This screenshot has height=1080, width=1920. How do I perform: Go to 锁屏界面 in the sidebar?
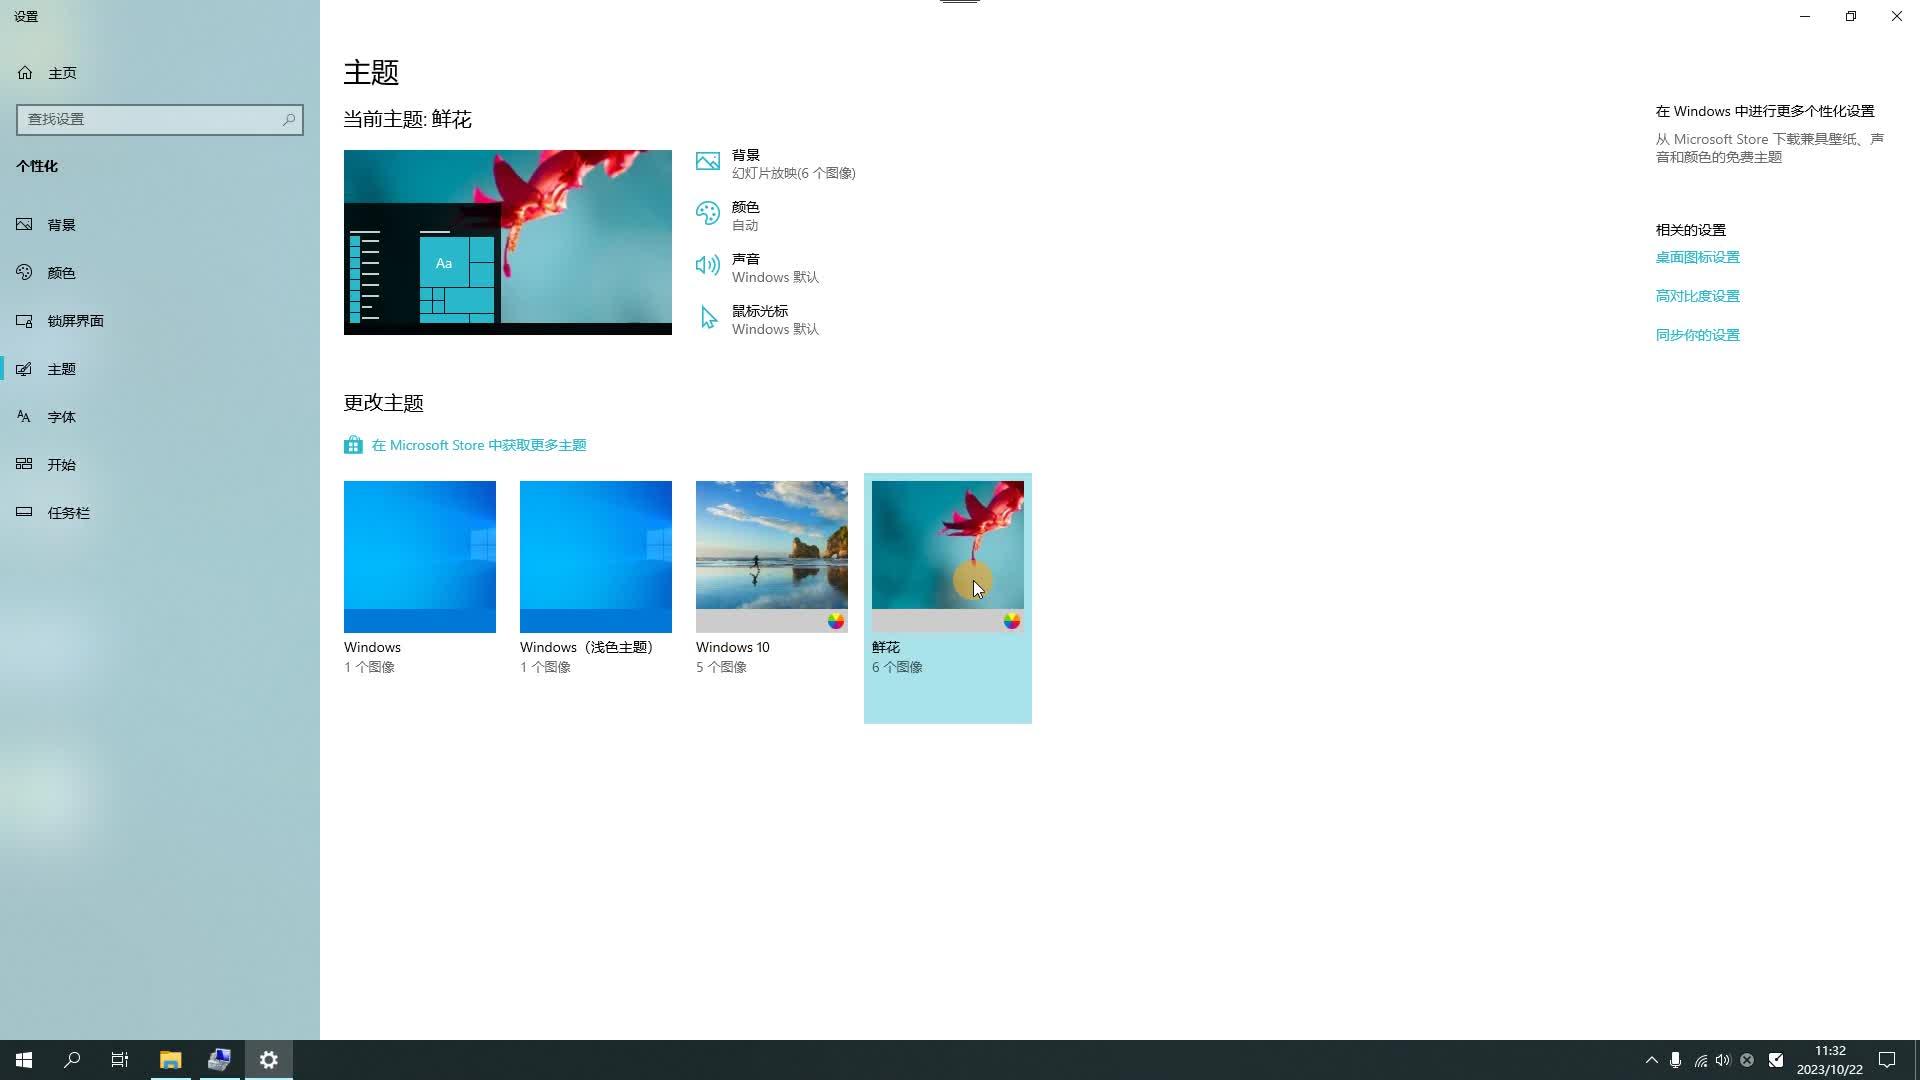pyautogui.click(x=160, y=321)
